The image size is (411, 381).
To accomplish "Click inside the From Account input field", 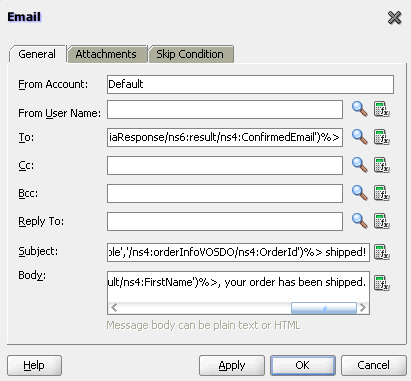I will tap(250, 84).
